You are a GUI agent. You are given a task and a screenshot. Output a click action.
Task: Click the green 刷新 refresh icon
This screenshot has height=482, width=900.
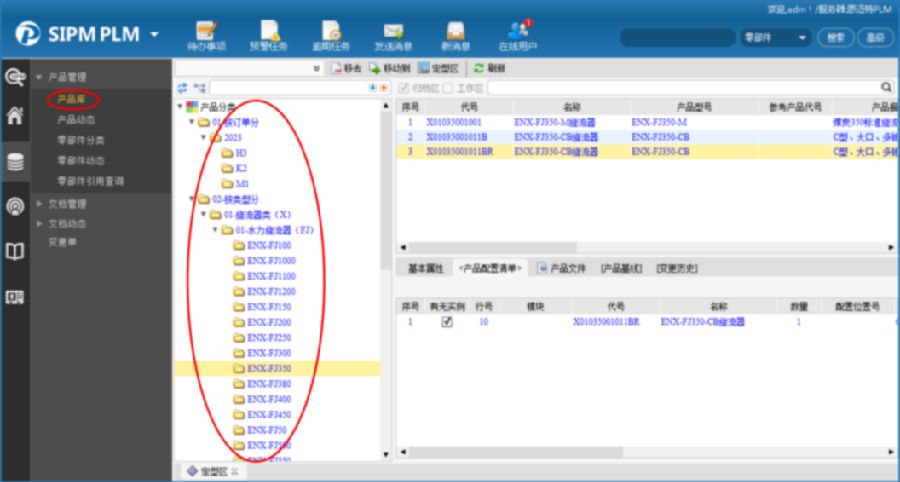point(478,68)
